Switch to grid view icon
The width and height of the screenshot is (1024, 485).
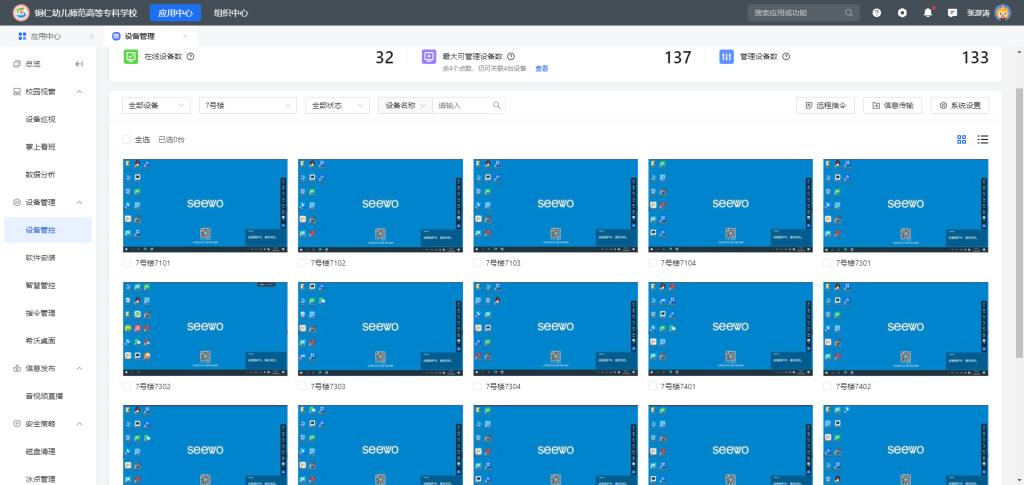(x=961, y=139)
